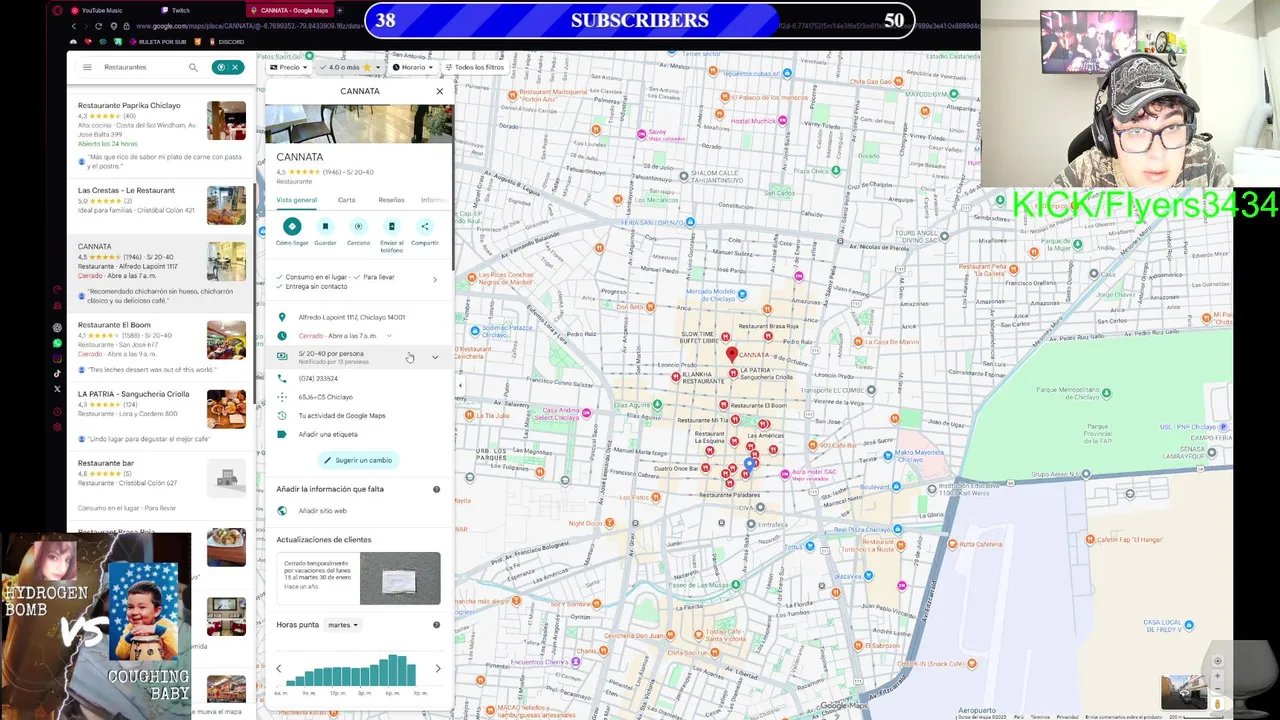Open Todos los filtros
The width and height of the screenshot is (1280, 720).
(x=475, y=67)
